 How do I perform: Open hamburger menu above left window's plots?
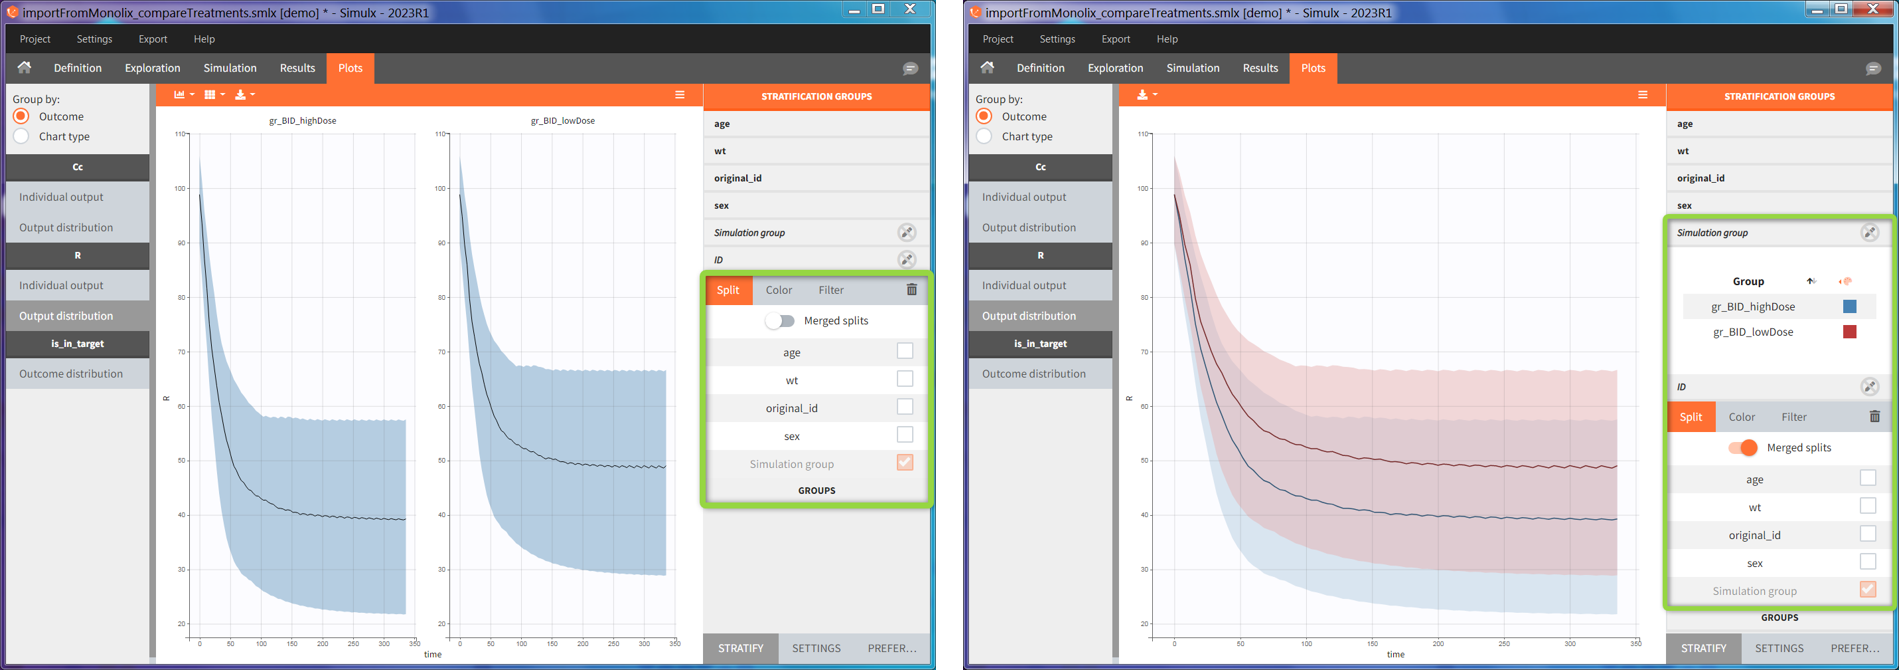(x=680, y=95)
